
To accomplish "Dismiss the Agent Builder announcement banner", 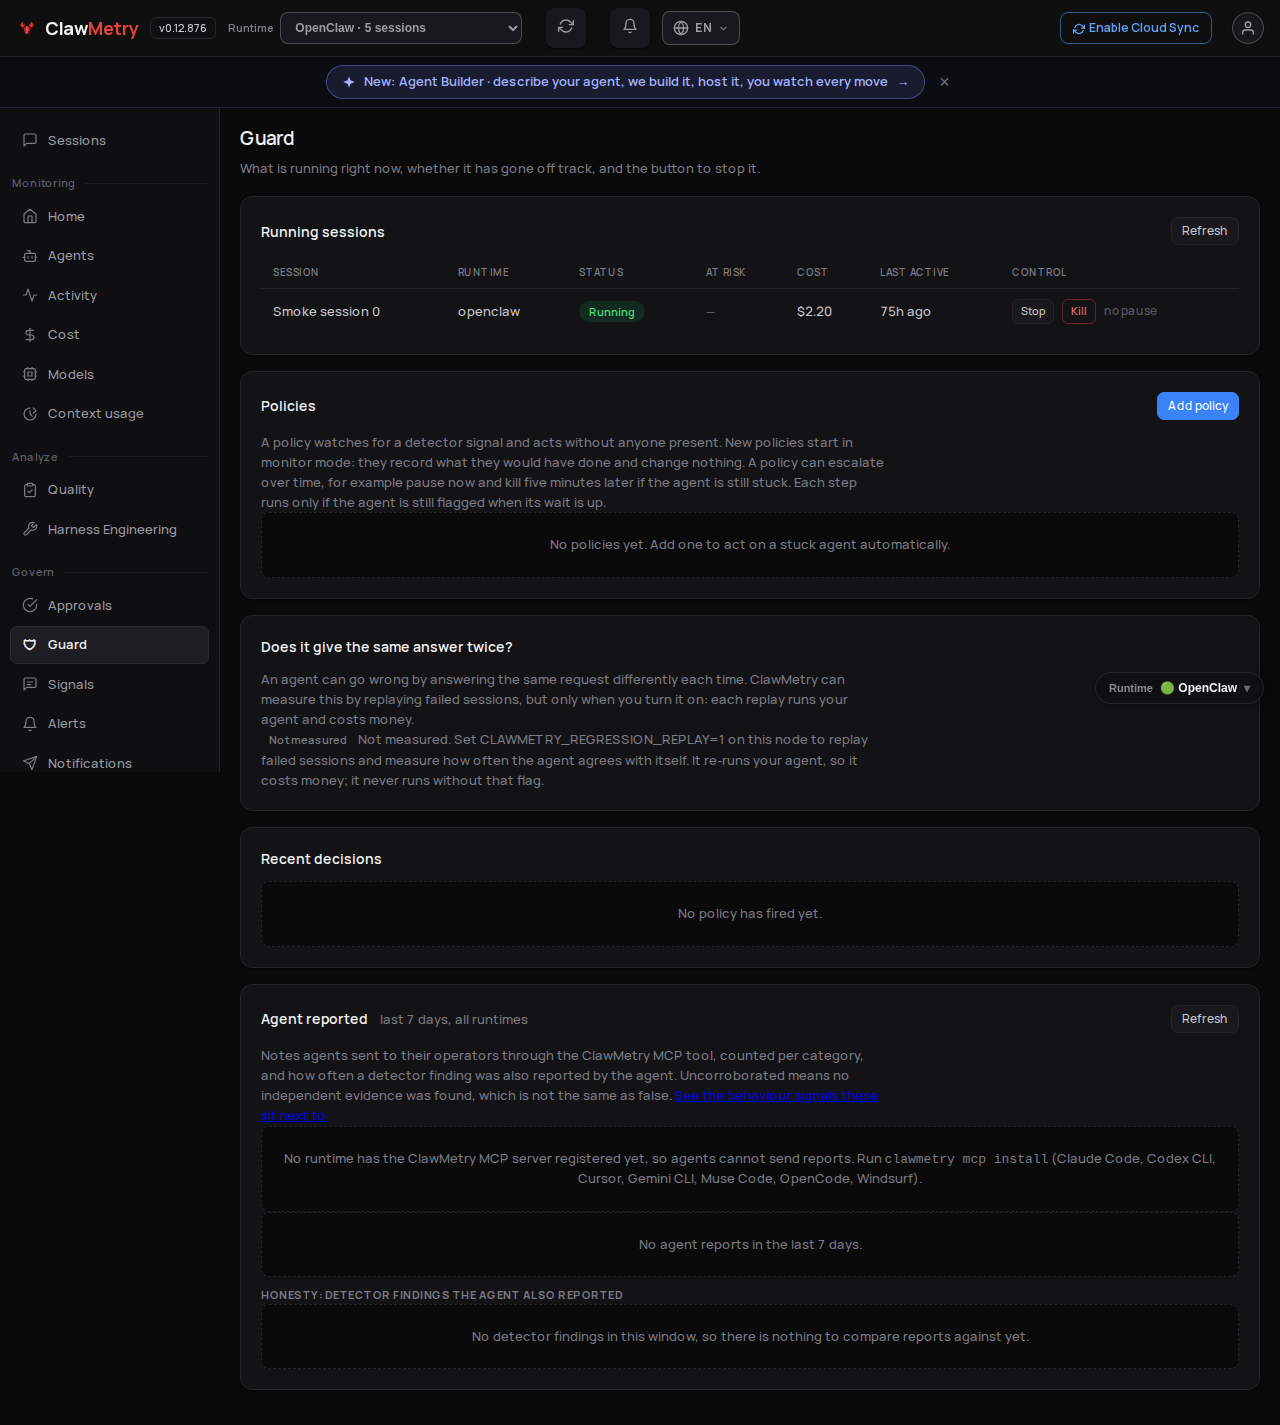I will pos(944,82).
